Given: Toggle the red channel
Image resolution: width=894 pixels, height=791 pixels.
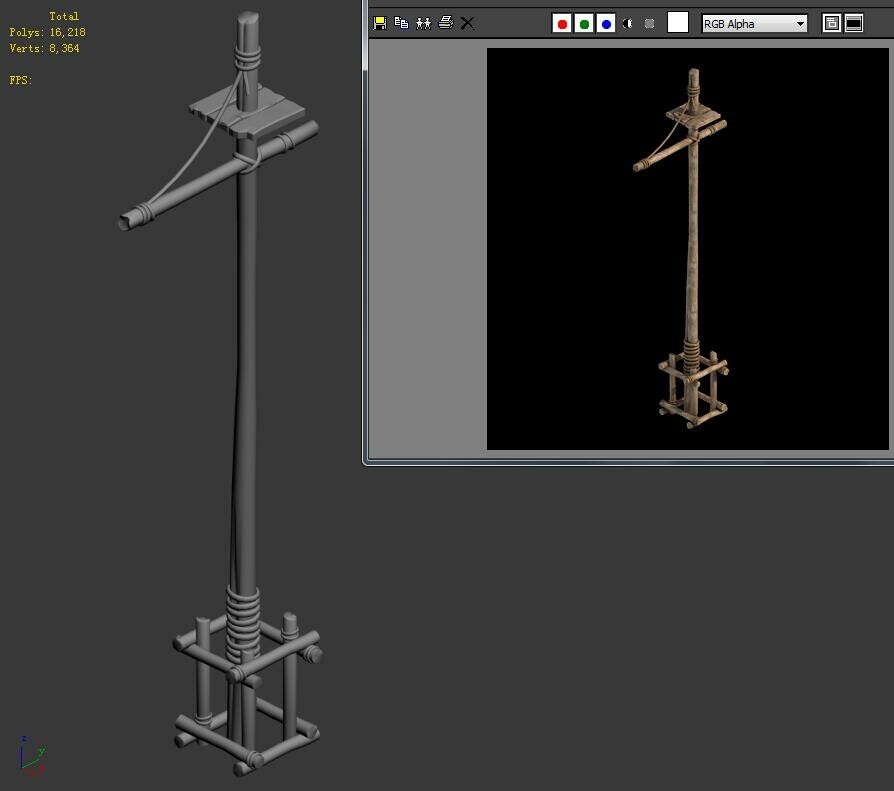Looking at the screenshot, I should (x=562, y=23).
